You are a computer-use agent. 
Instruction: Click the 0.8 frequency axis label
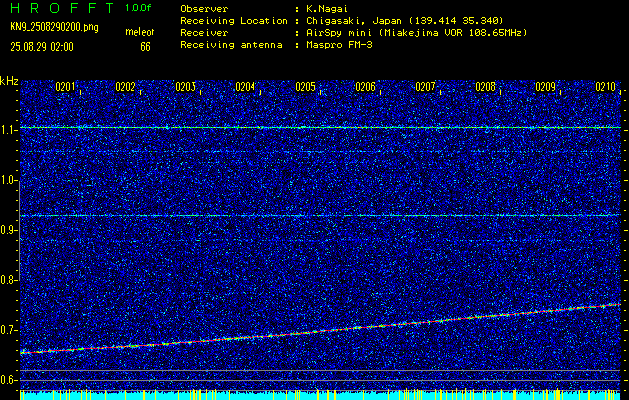click(x=8, y=280)
